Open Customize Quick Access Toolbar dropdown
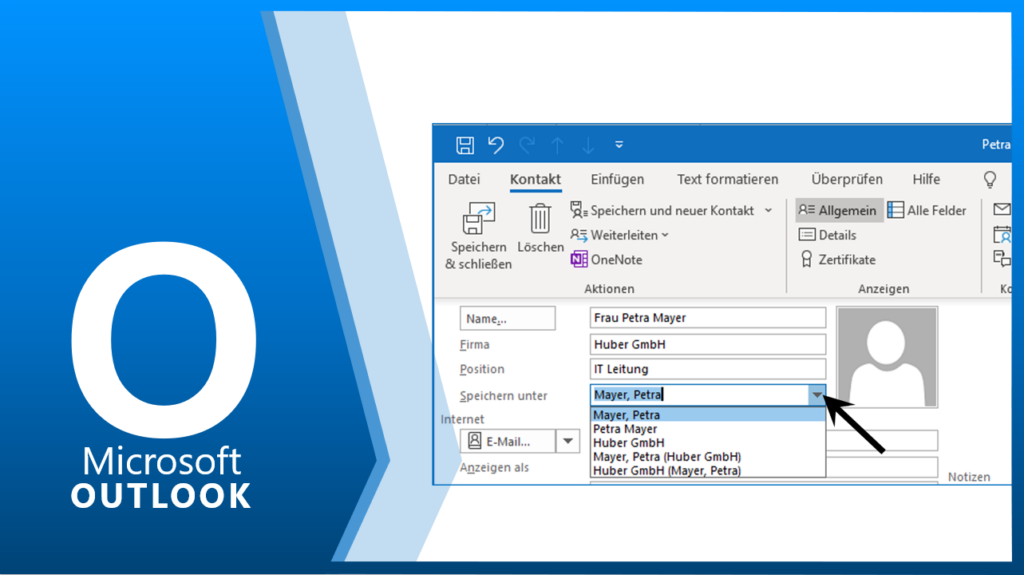Image resolution: width=1024 pixels, height=575 pixels. point(619,145)
